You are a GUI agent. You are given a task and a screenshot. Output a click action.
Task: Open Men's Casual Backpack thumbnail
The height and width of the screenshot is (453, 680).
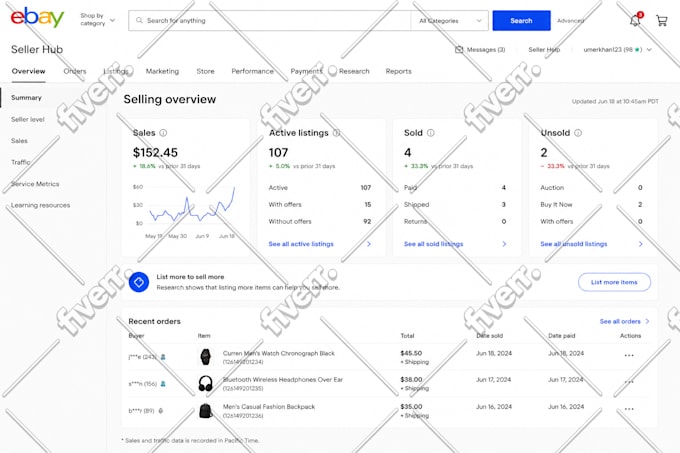pyautogui.click(x=206, y=411)
